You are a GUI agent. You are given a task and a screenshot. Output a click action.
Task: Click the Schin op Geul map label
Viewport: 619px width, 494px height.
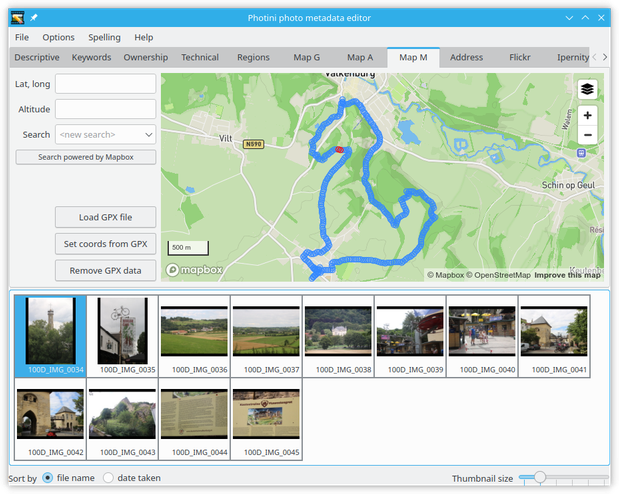pos(568,185)
